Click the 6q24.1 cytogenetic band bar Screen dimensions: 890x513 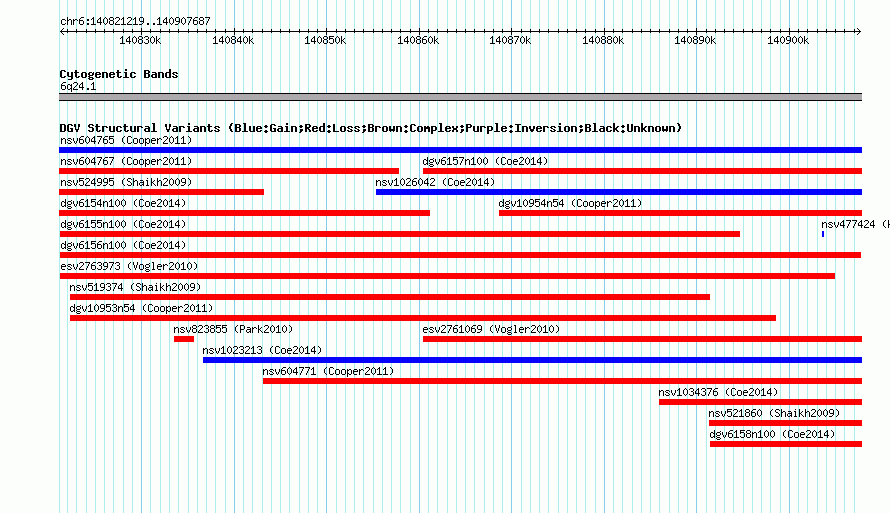(x=460, y=97)
